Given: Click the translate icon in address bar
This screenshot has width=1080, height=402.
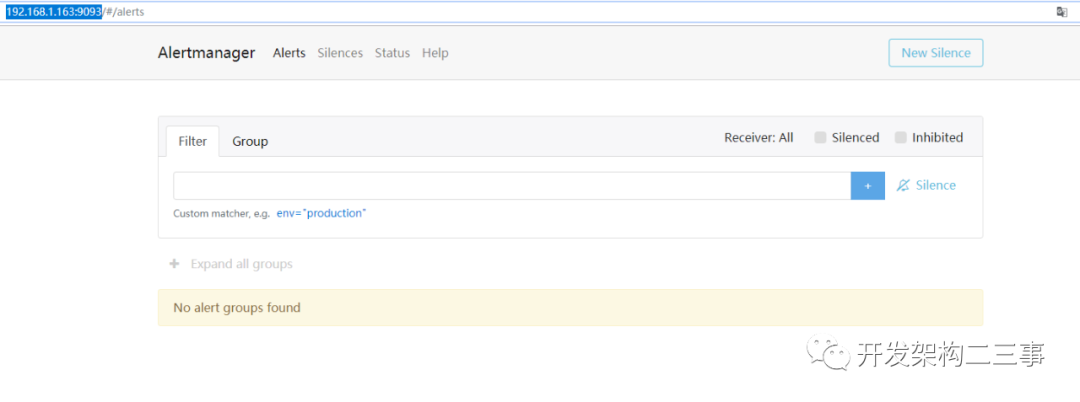Looking at the screenshot, I should click(1062, 11).
